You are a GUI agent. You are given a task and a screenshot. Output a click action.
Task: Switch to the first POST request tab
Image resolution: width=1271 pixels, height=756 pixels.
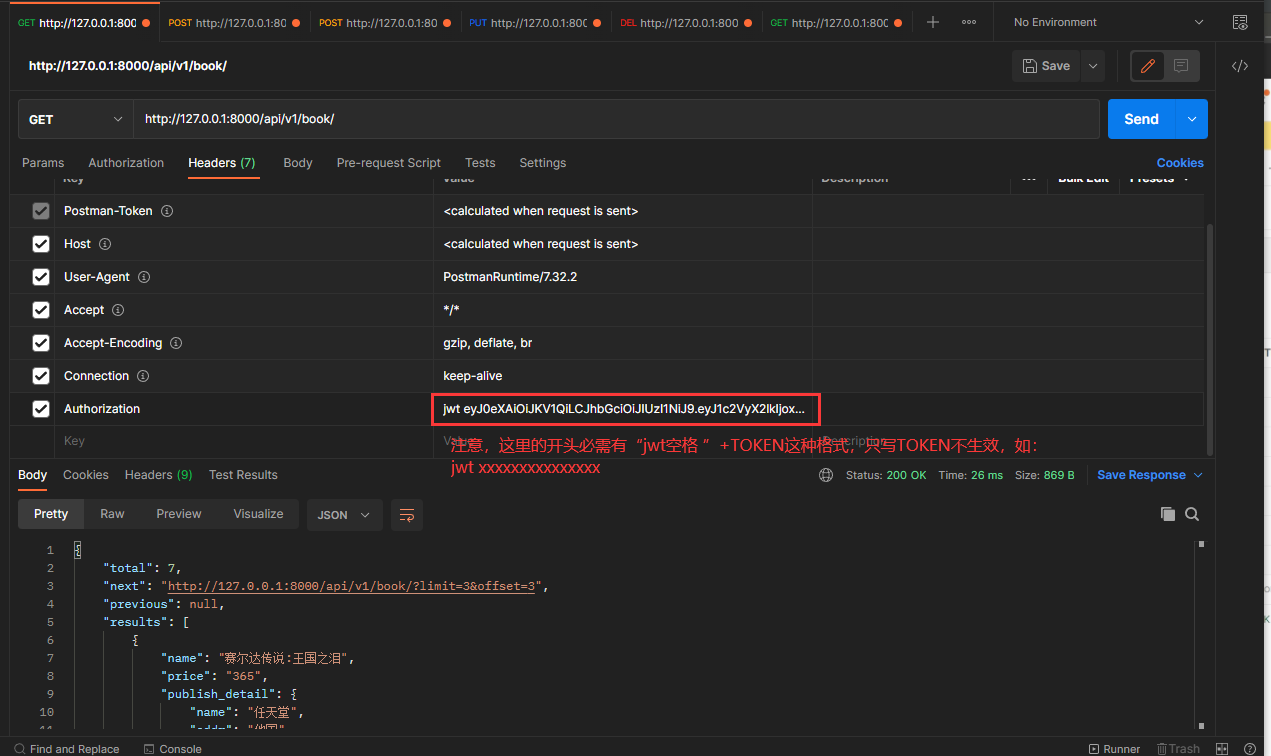point(235,22)
